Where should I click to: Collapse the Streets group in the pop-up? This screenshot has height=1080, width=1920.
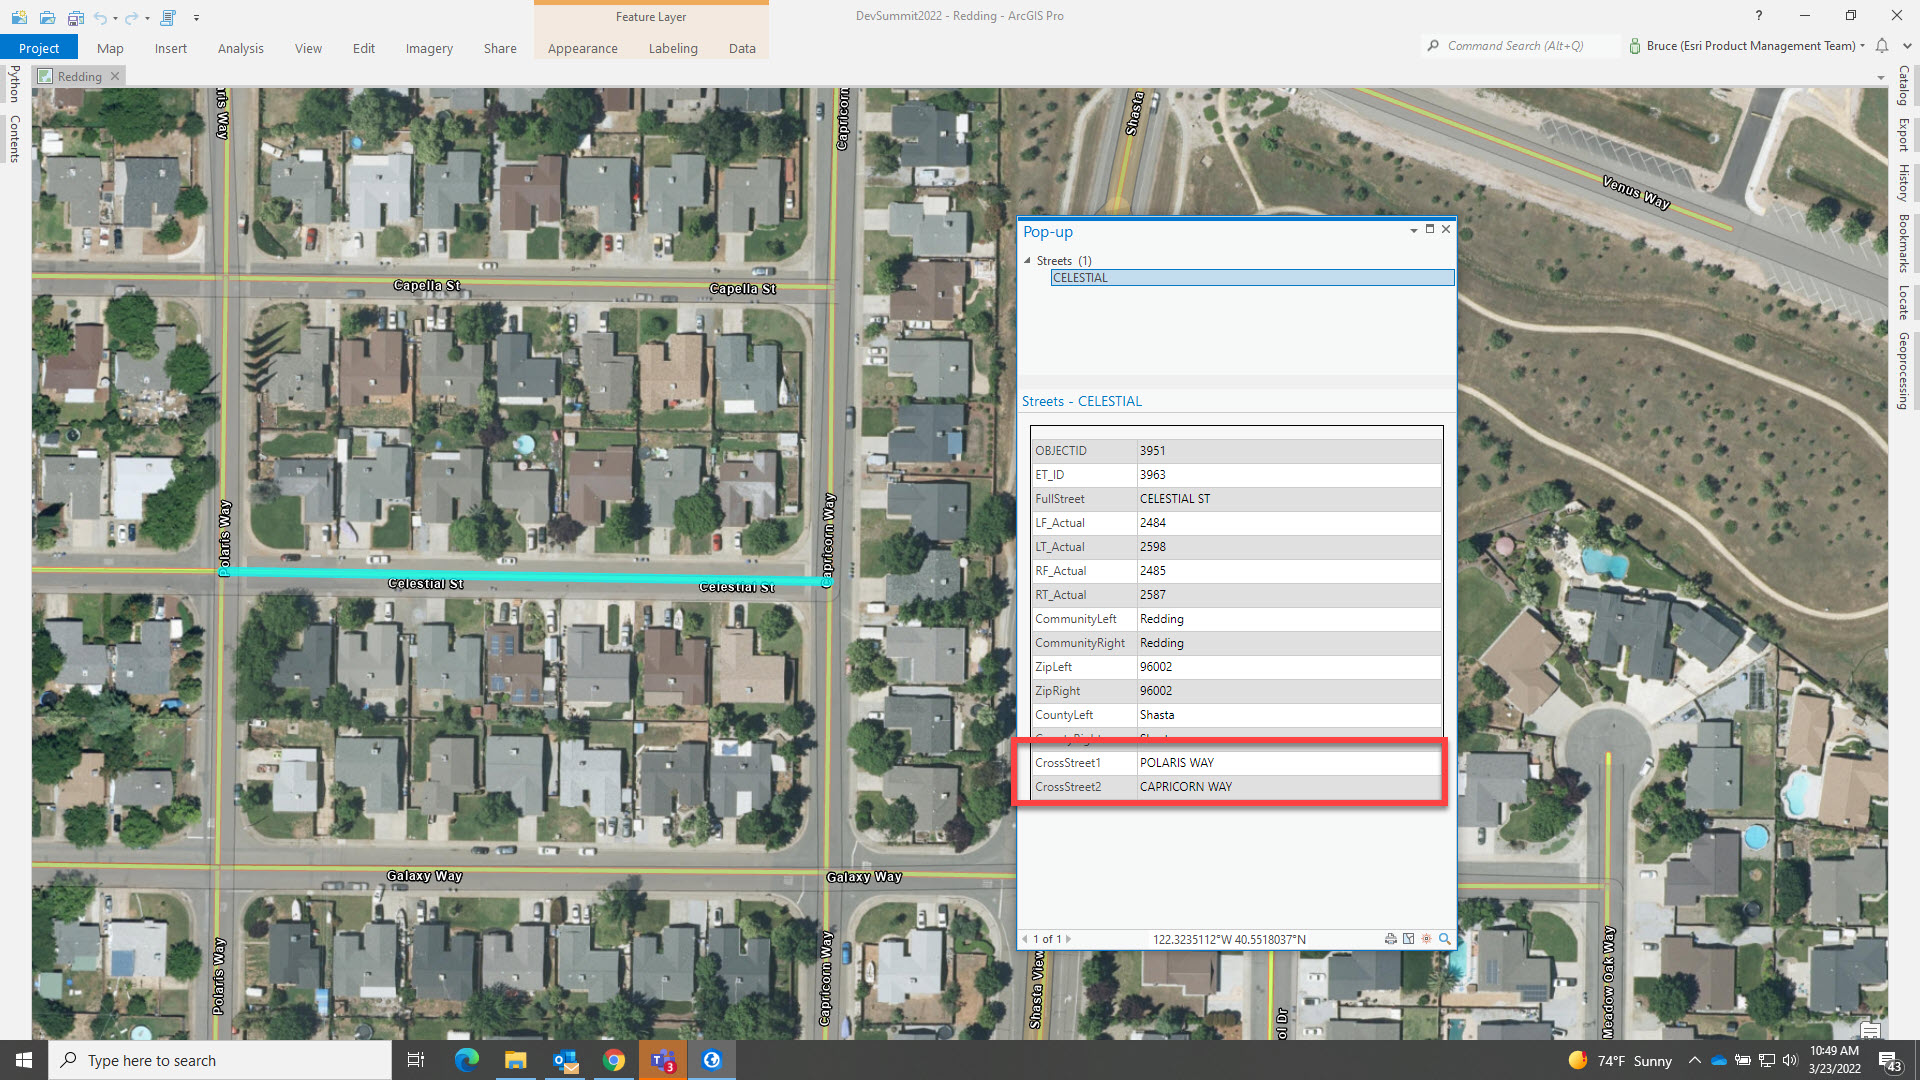pos(1028,260)
